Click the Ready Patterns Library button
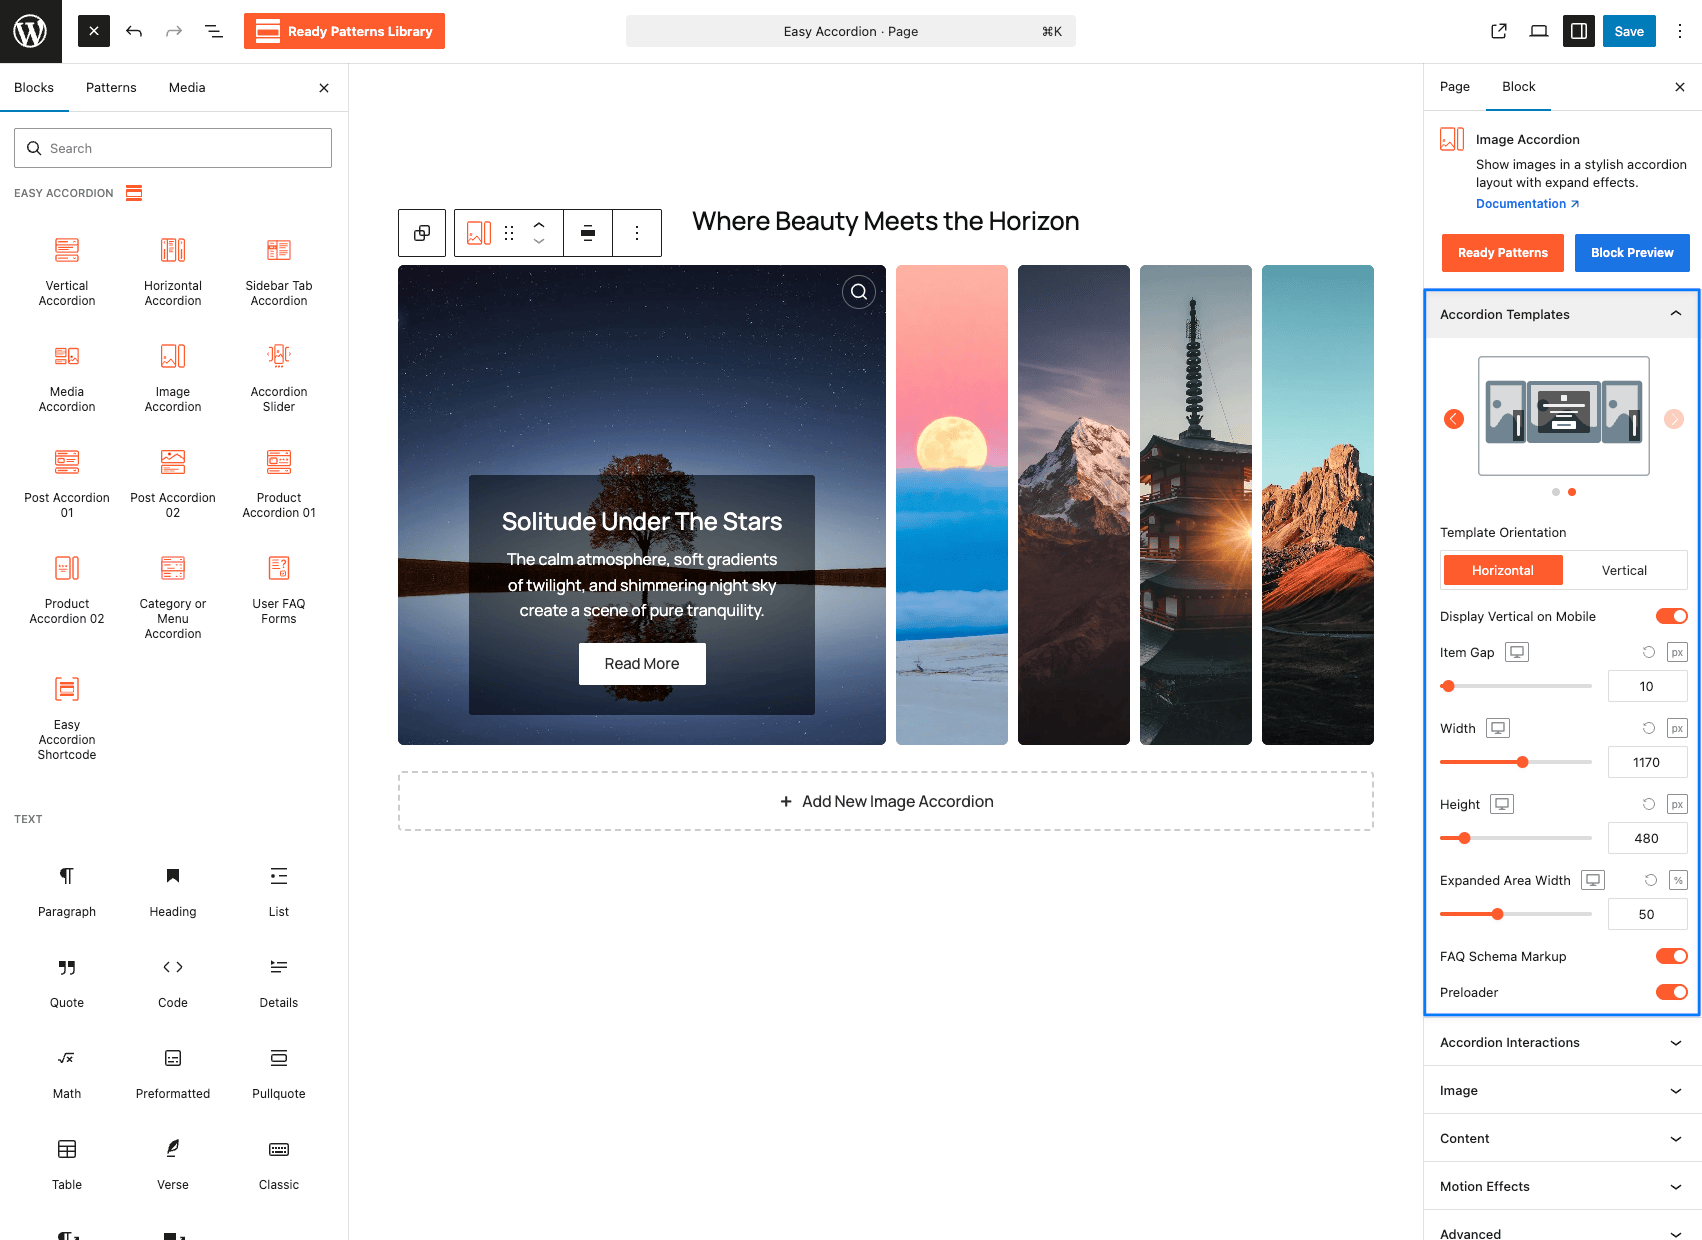This screenshot has width=1702, height=1240. pyautogui.click(x=344, y=31)
